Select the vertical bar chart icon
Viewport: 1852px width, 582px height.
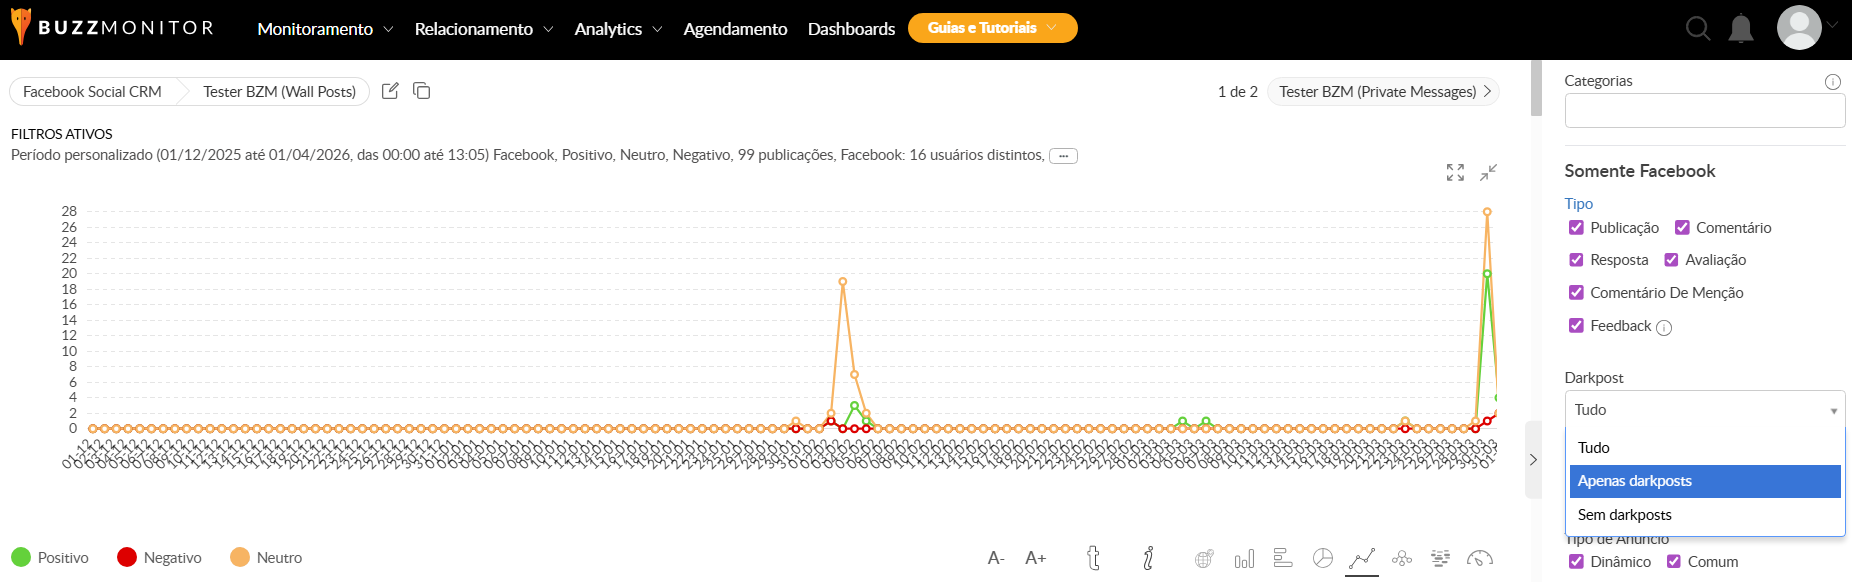(x=1244, y=559)
